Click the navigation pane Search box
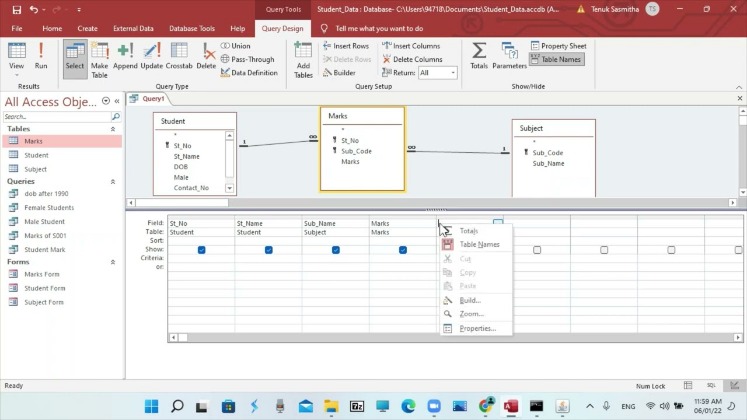Screen dimensions: 747x420 click(55, 117)
